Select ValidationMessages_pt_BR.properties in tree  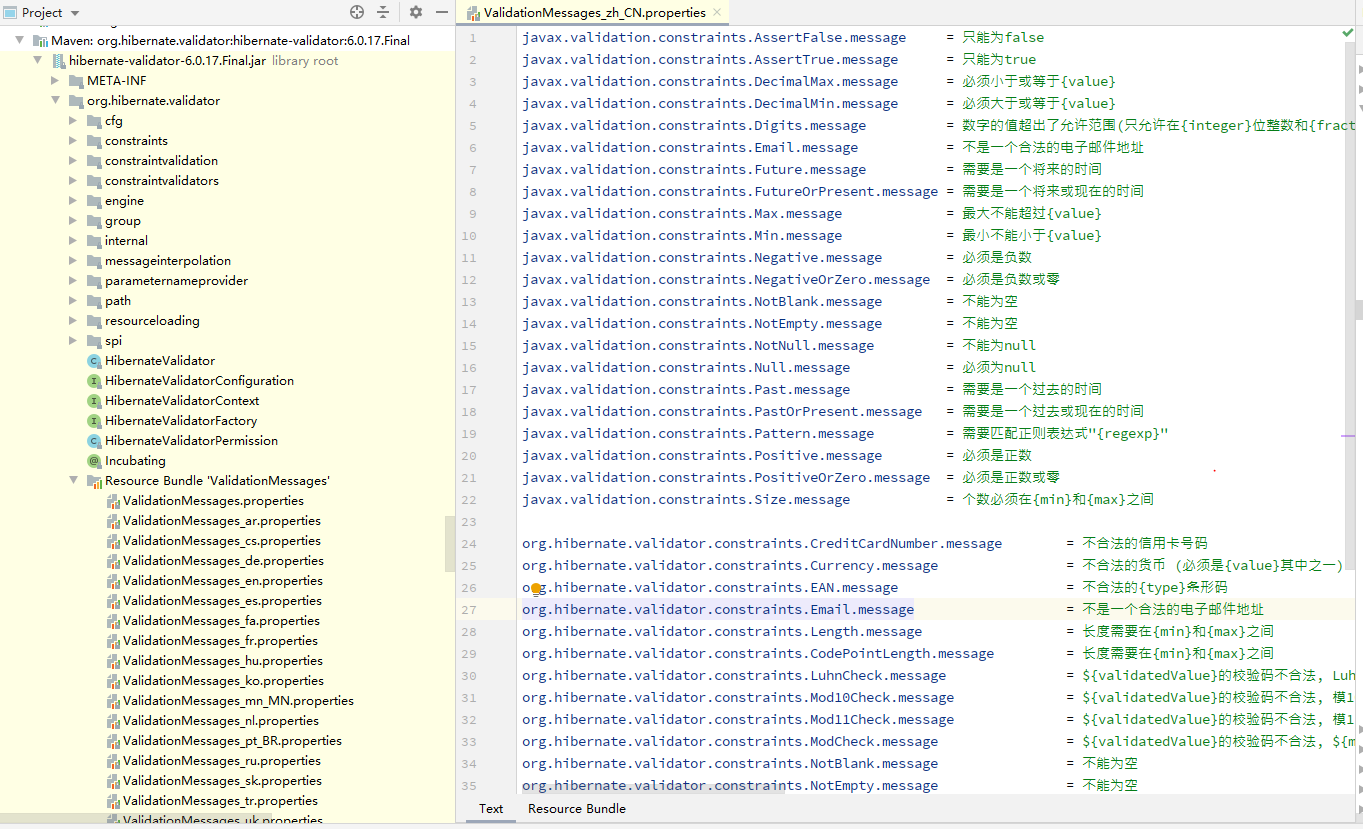[232, 740]
